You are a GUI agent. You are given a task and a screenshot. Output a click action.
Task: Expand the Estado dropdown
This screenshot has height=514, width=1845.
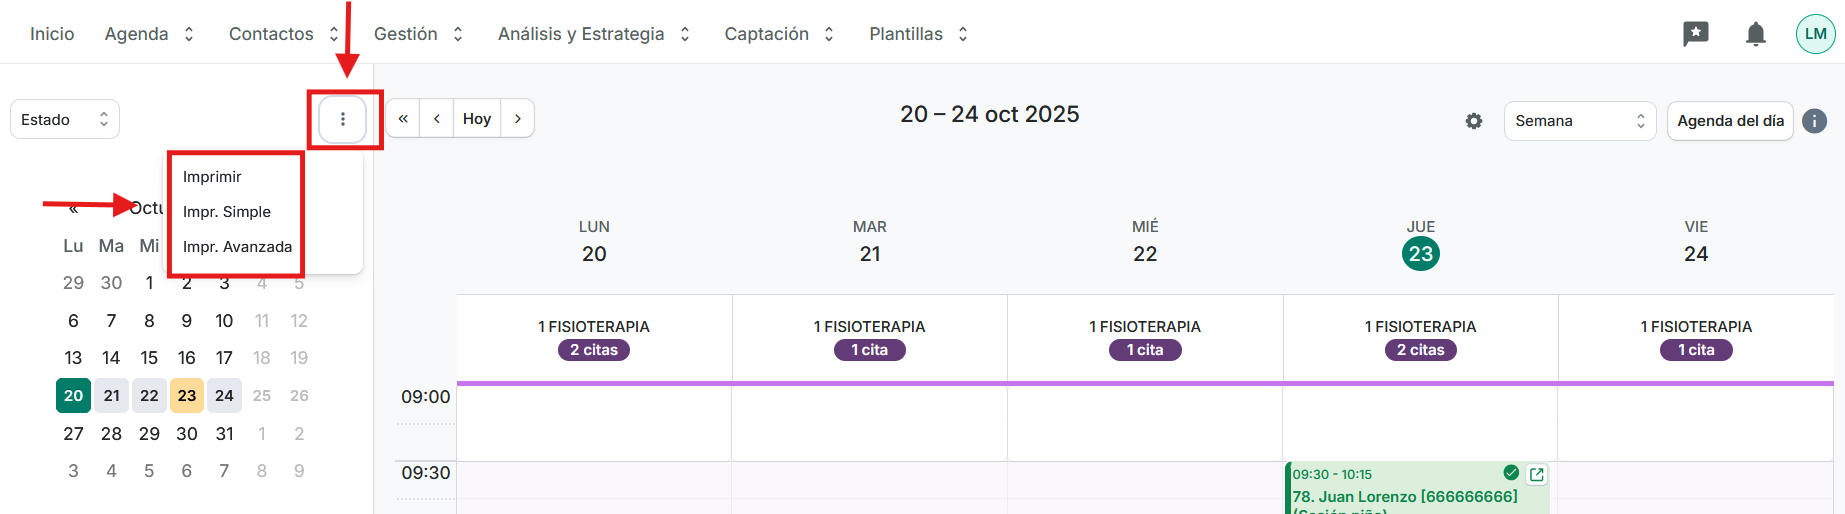65,120
